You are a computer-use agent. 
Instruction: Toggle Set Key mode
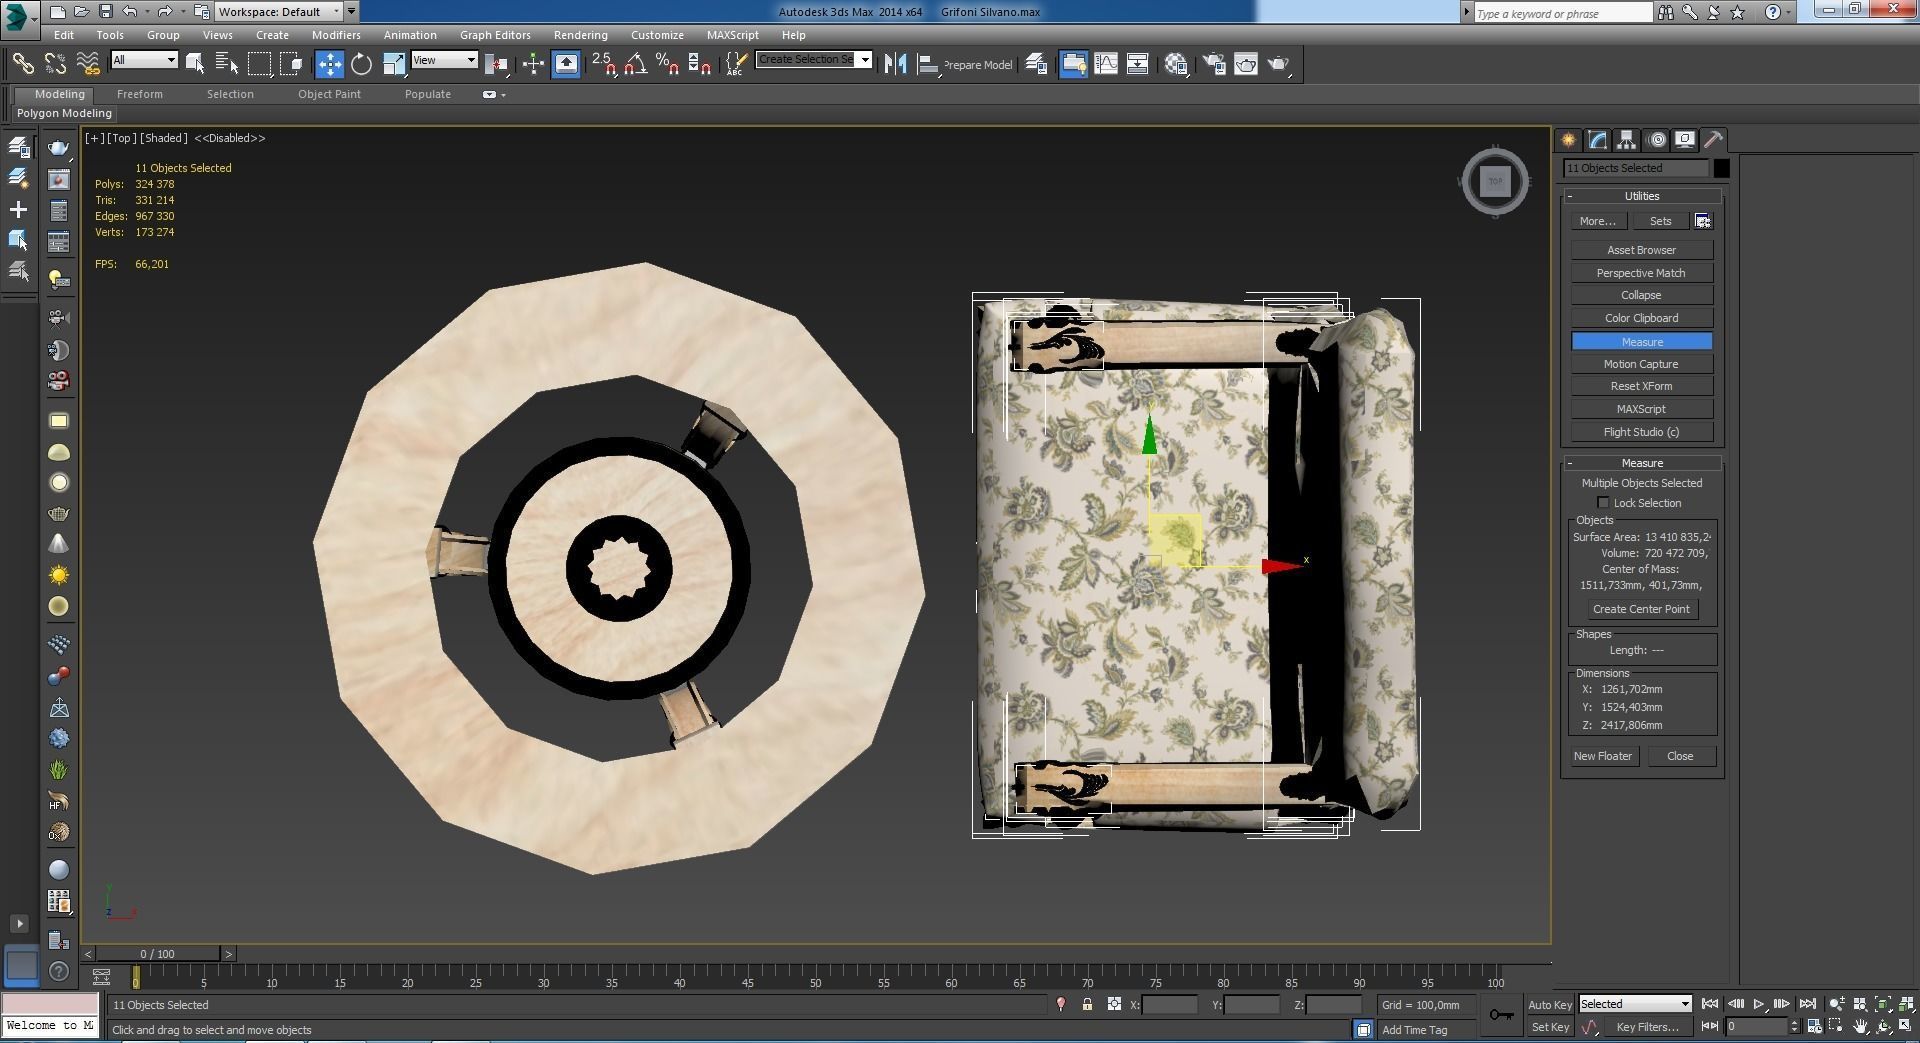(x=1549, y=1027)
